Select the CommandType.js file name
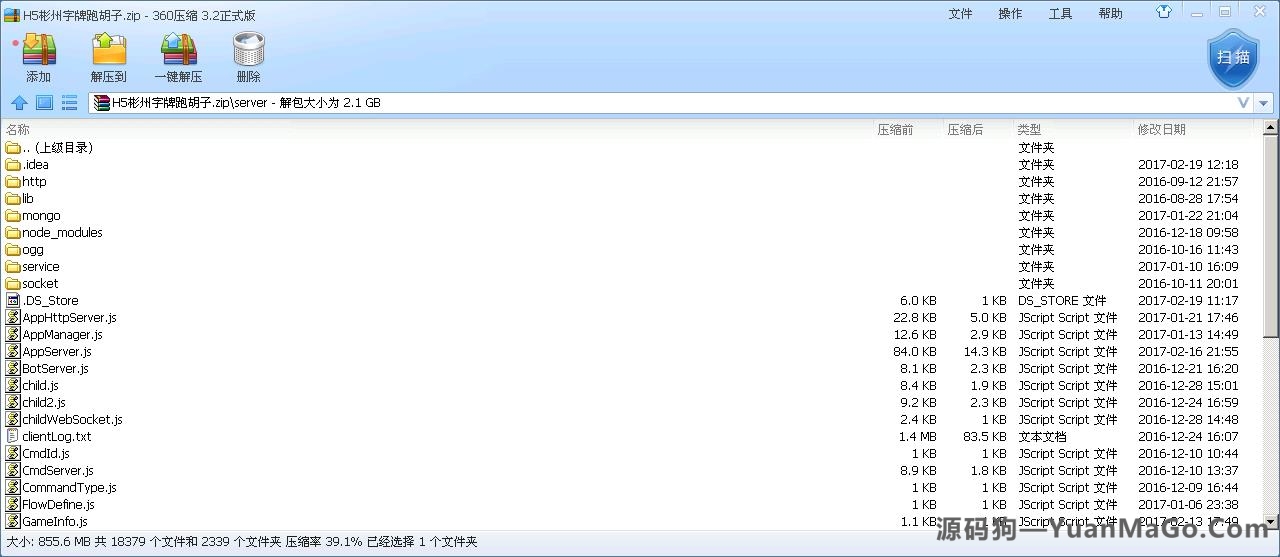Viewport: 1280px width, 557px height. pos(69,487)
